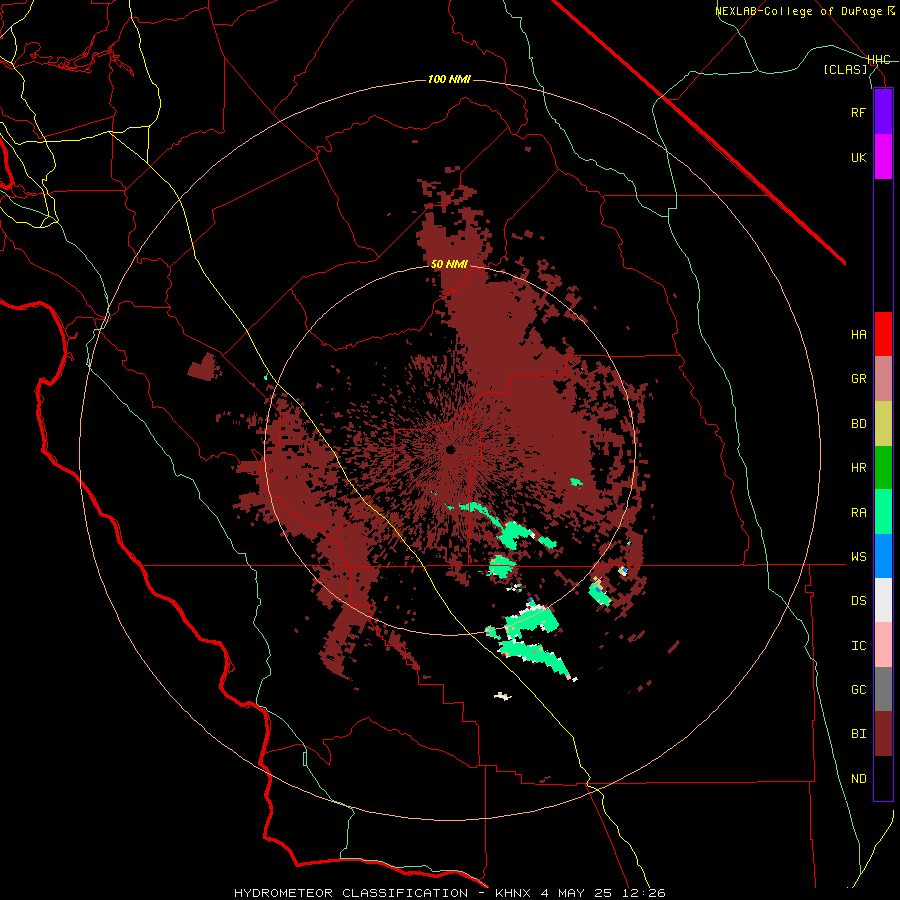Pick the HR dark green legend swatch
Viewport: 900px width, 900px height.
click(883, 468)
